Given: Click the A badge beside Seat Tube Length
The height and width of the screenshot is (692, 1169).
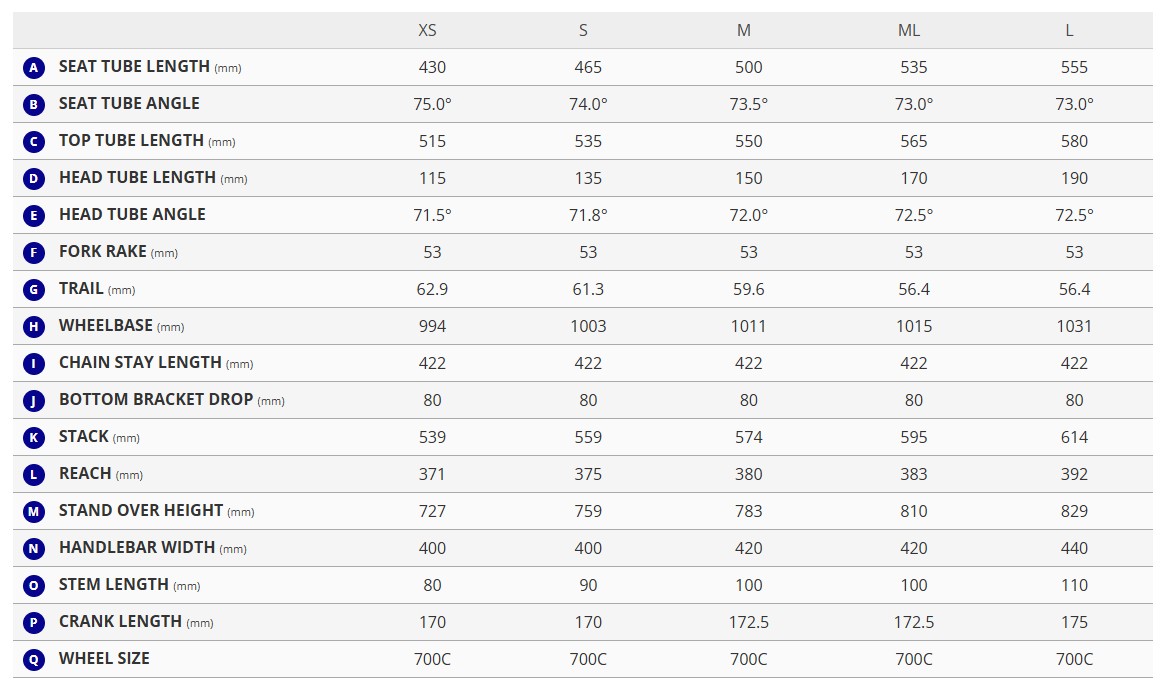Looking at the screenshot, I should 34,68.
